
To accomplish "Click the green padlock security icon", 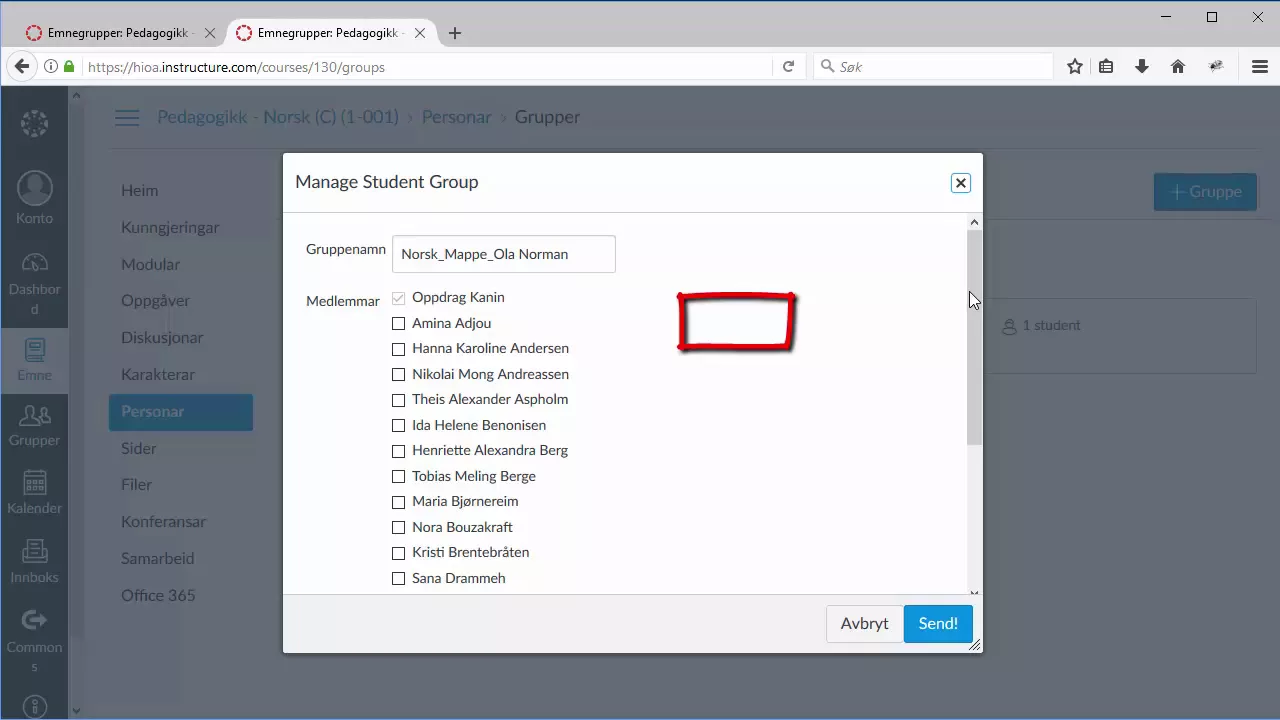I will click(69, 67).
